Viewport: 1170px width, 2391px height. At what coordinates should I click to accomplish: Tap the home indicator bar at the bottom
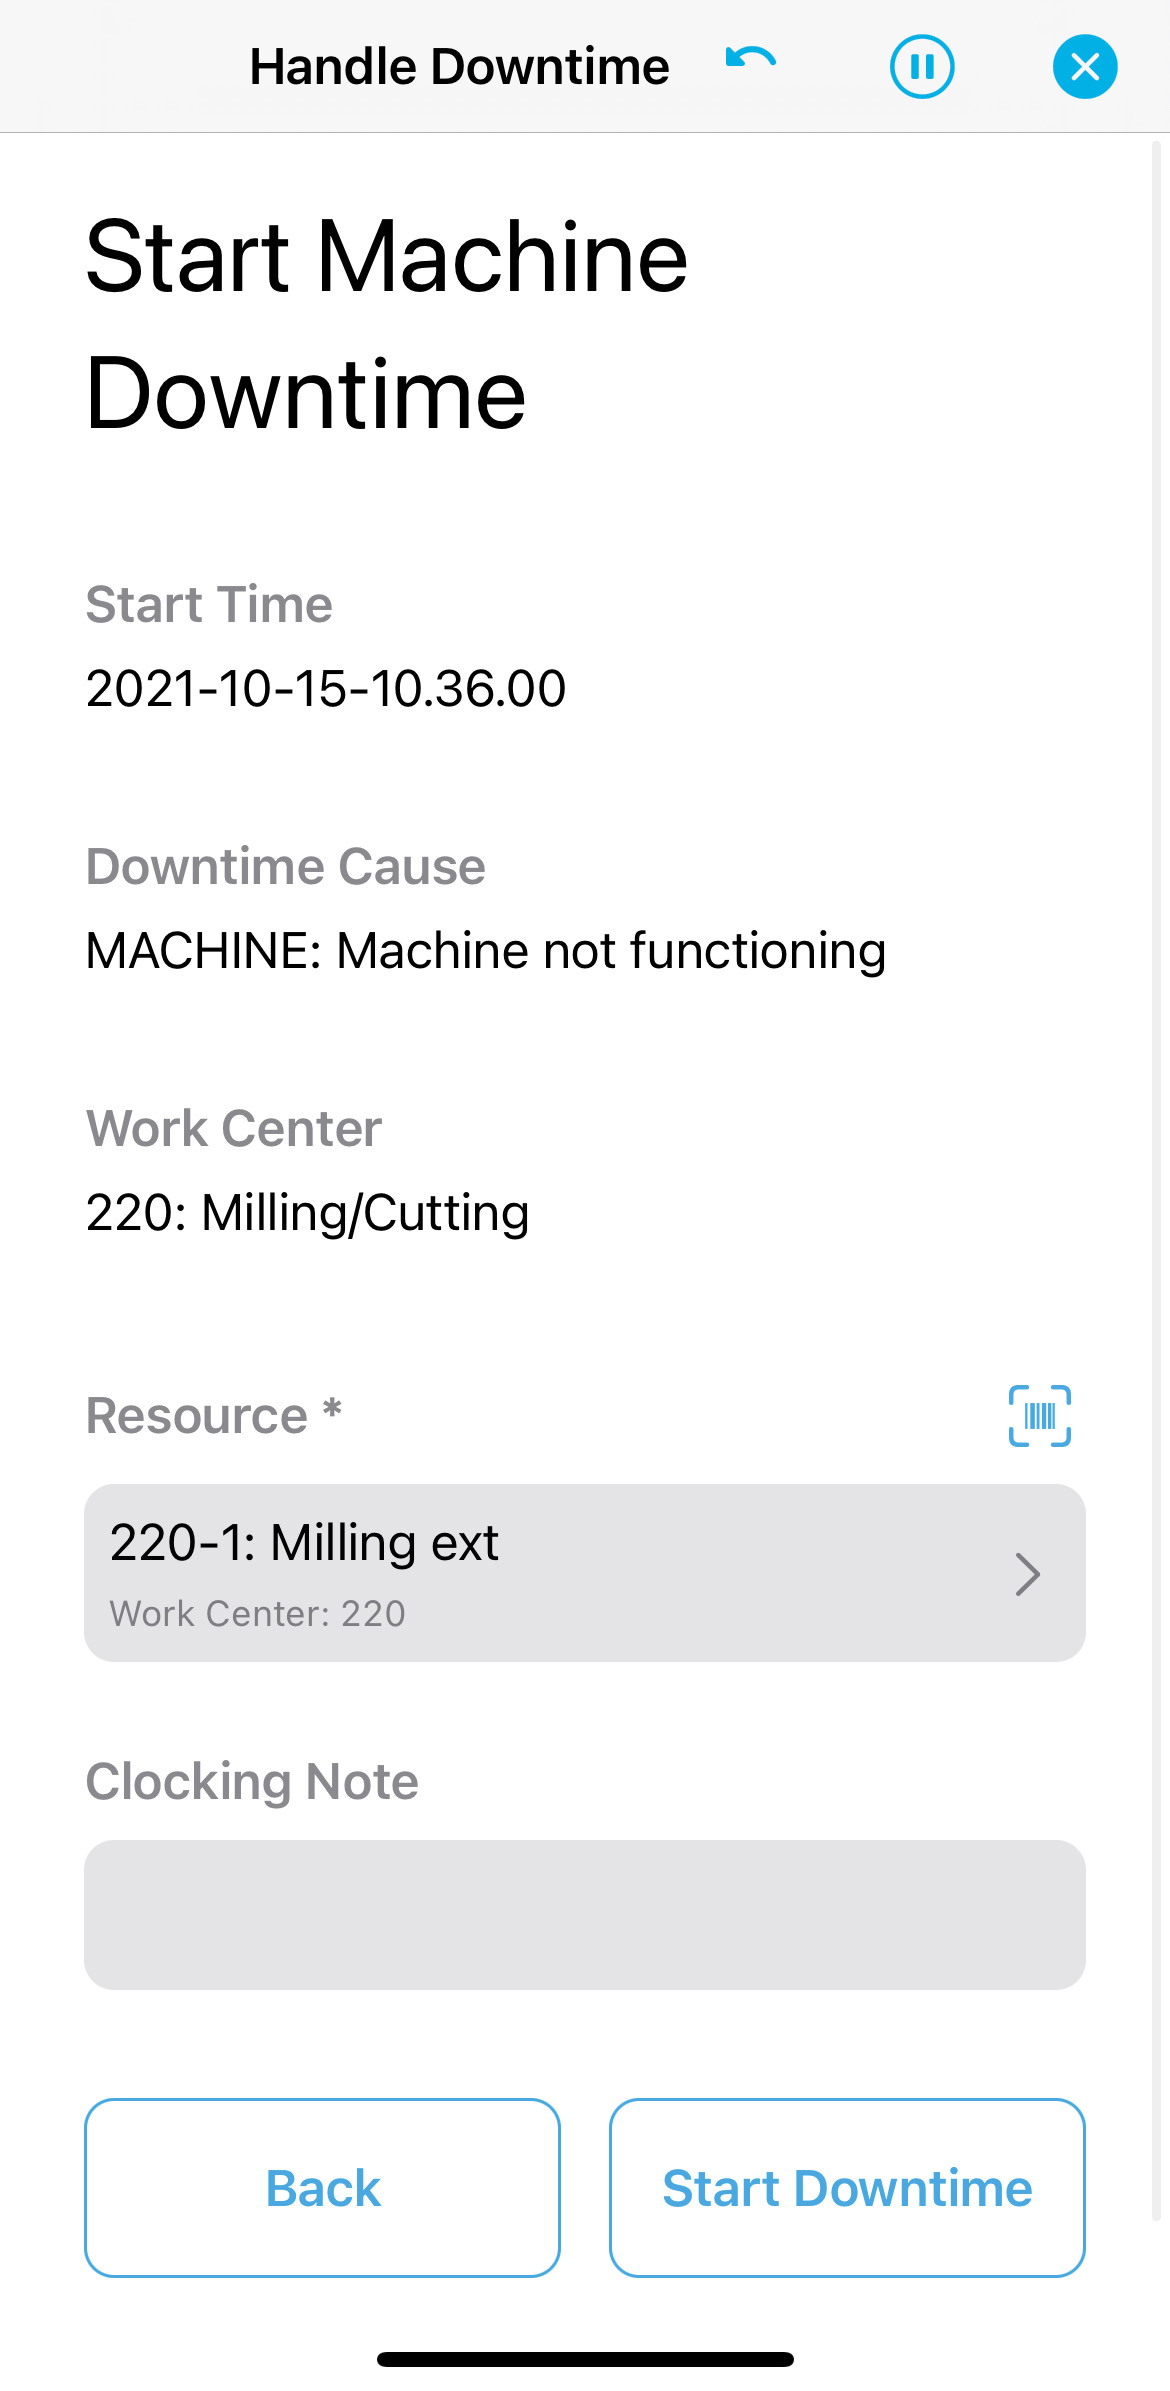(585, 2360)
